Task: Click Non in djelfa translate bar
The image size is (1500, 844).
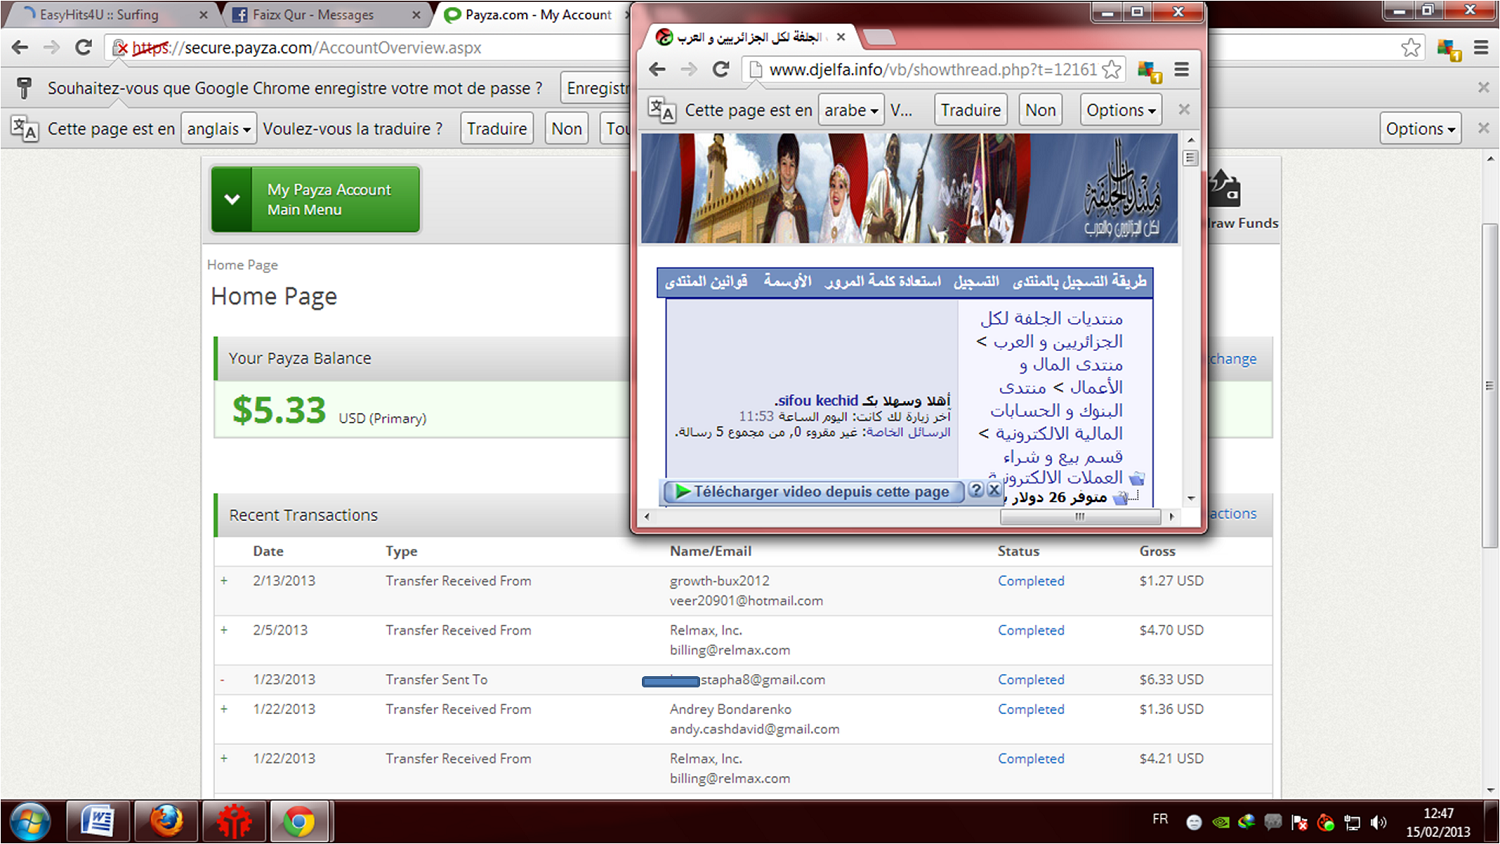Action: point(1041,110)
